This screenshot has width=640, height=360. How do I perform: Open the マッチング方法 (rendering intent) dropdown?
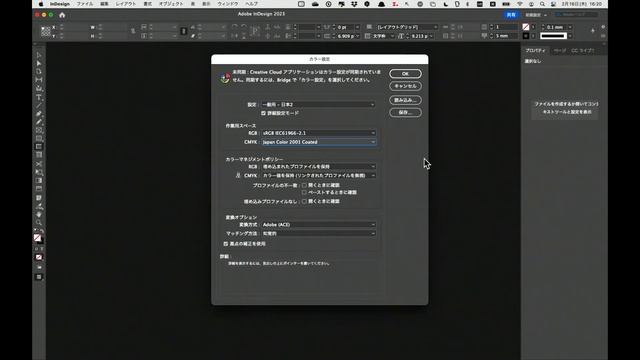coord(318,233)
